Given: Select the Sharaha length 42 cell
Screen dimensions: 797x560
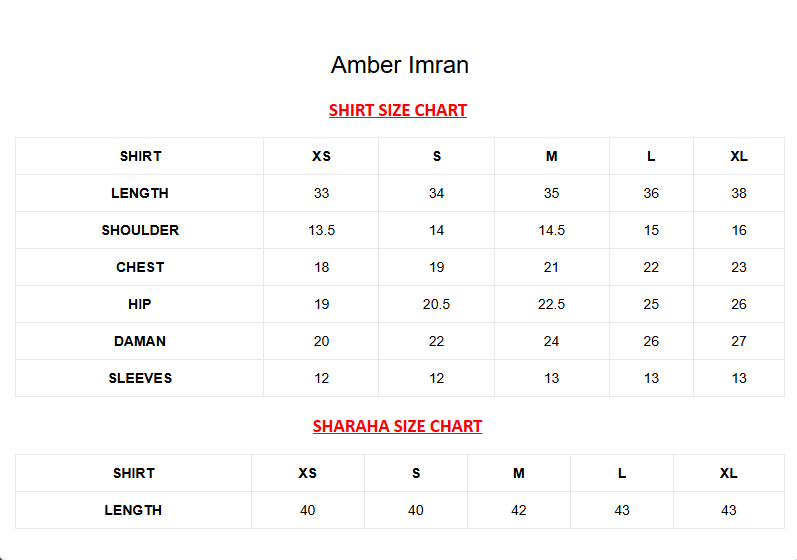Looking at the screenshot, I should click(518, 510).
